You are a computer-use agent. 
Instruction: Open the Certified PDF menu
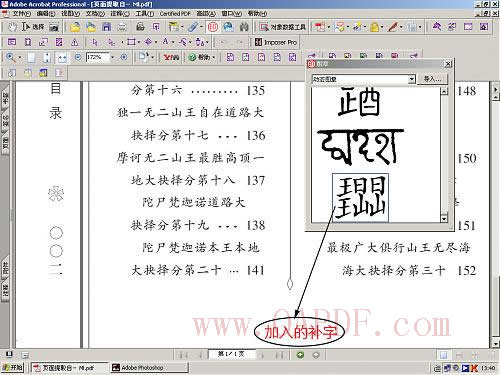[175, 14]
